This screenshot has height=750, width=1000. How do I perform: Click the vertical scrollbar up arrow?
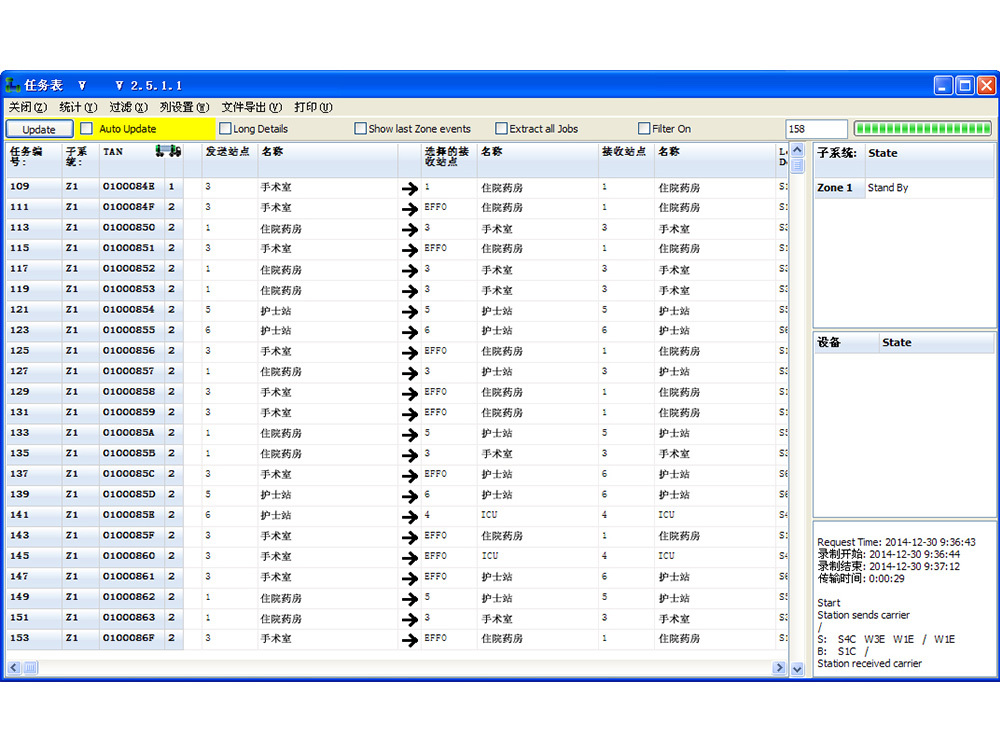[797, 151]
